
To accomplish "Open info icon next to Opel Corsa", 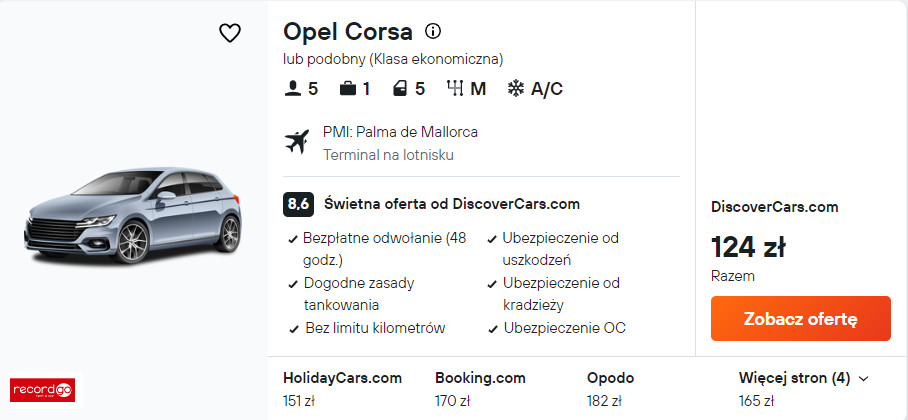I will tap(433, 31).
